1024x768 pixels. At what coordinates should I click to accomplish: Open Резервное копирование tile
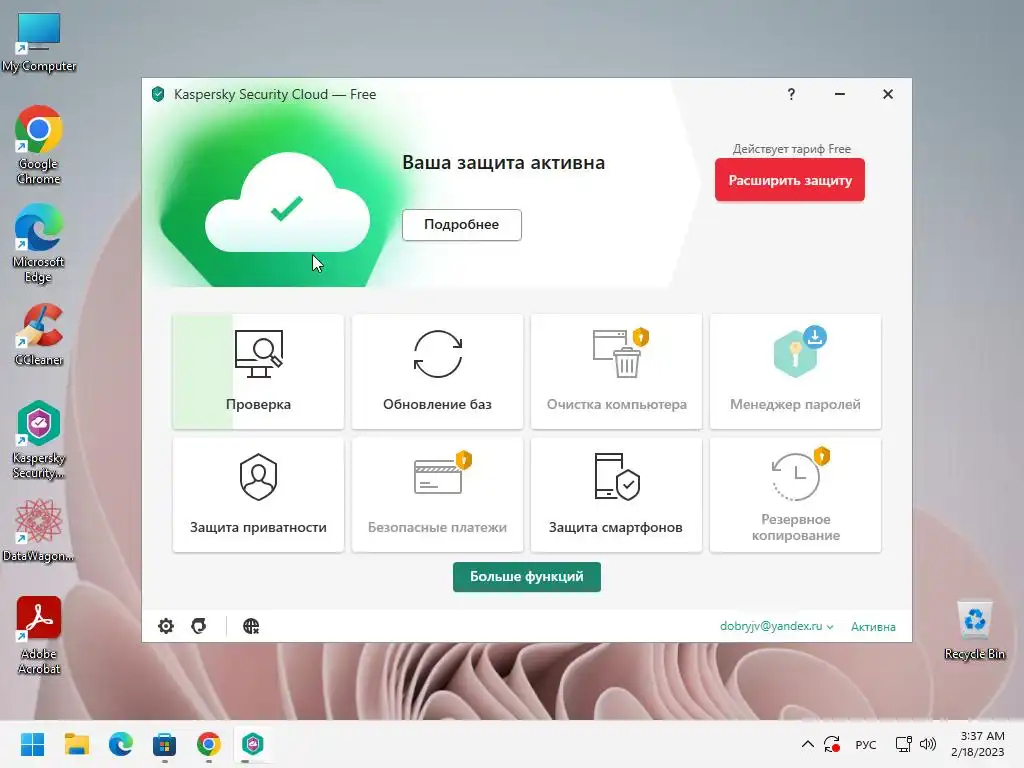[x=795, y=495]
